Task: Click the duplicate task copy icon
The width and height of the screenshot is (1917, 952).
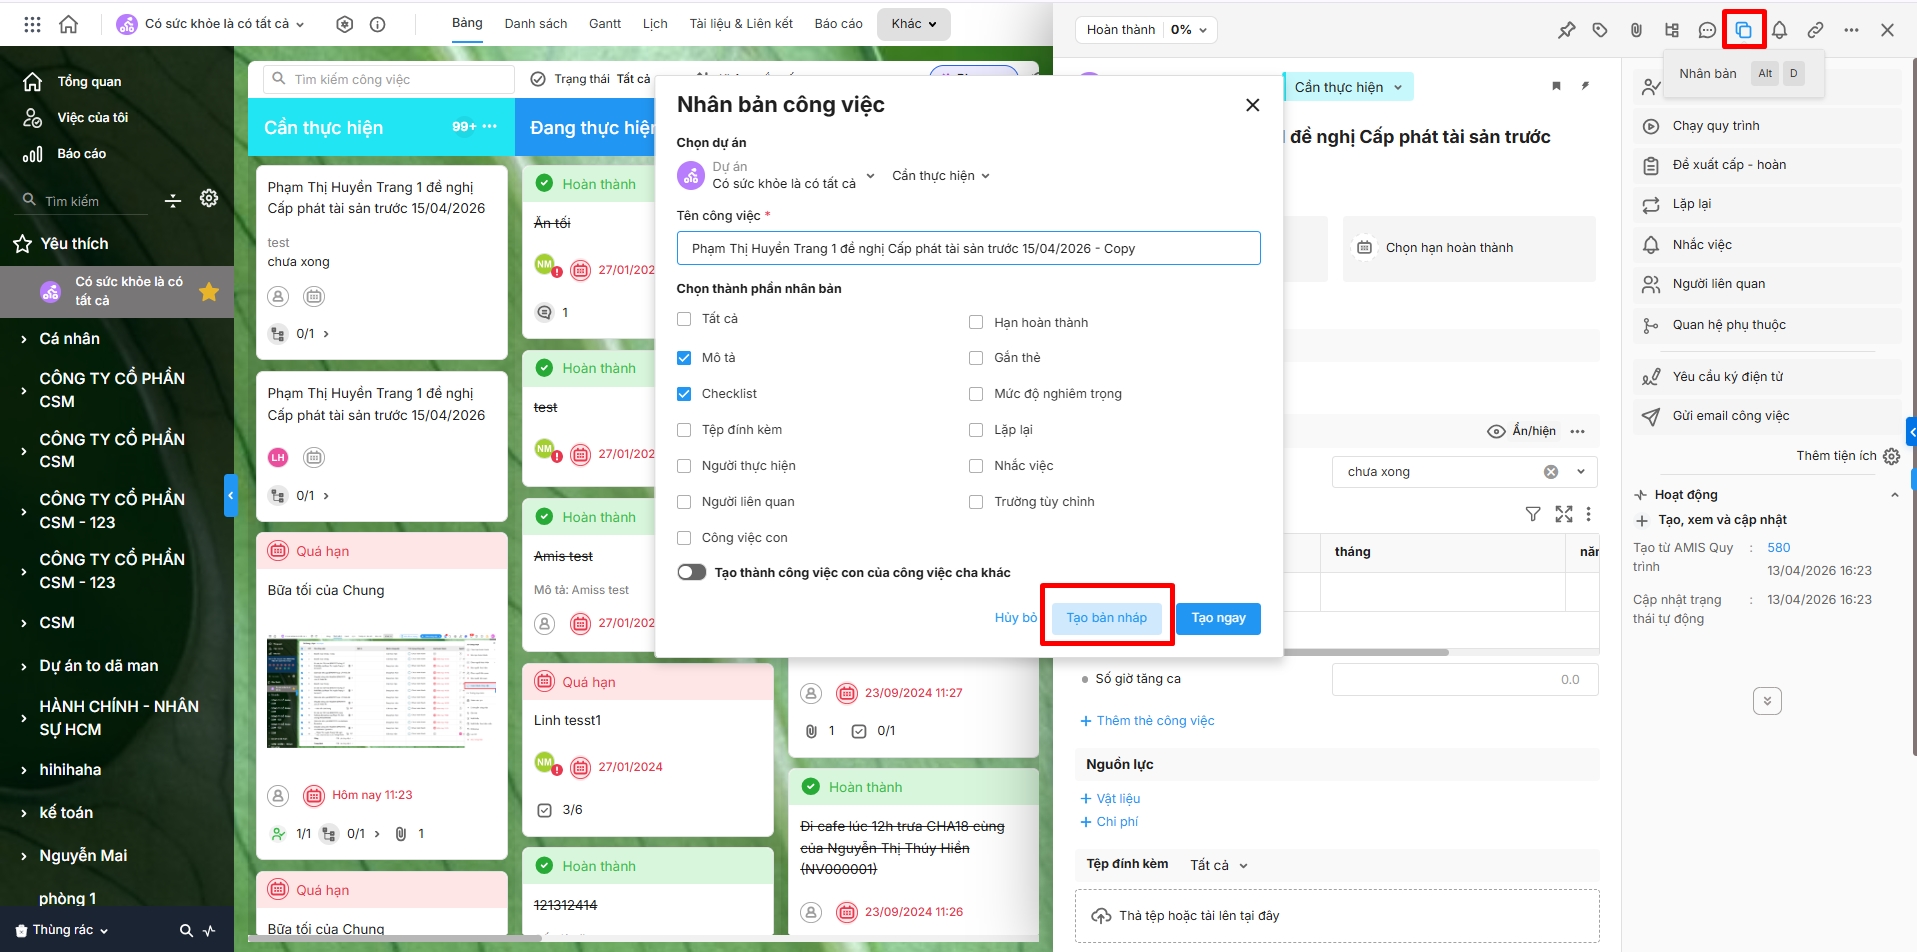Action: (x=1744, y=30)
